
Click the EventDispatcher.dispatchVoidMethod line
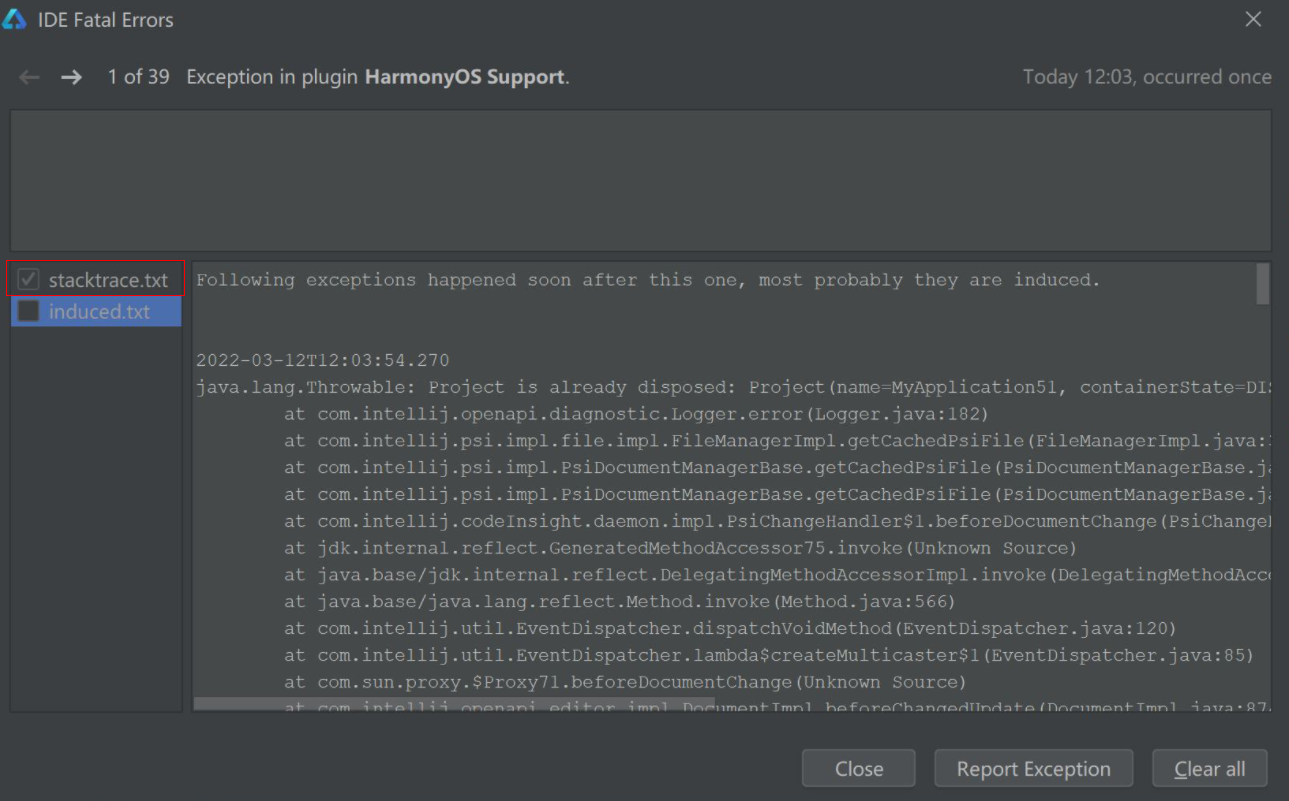(x=730, y=629)
